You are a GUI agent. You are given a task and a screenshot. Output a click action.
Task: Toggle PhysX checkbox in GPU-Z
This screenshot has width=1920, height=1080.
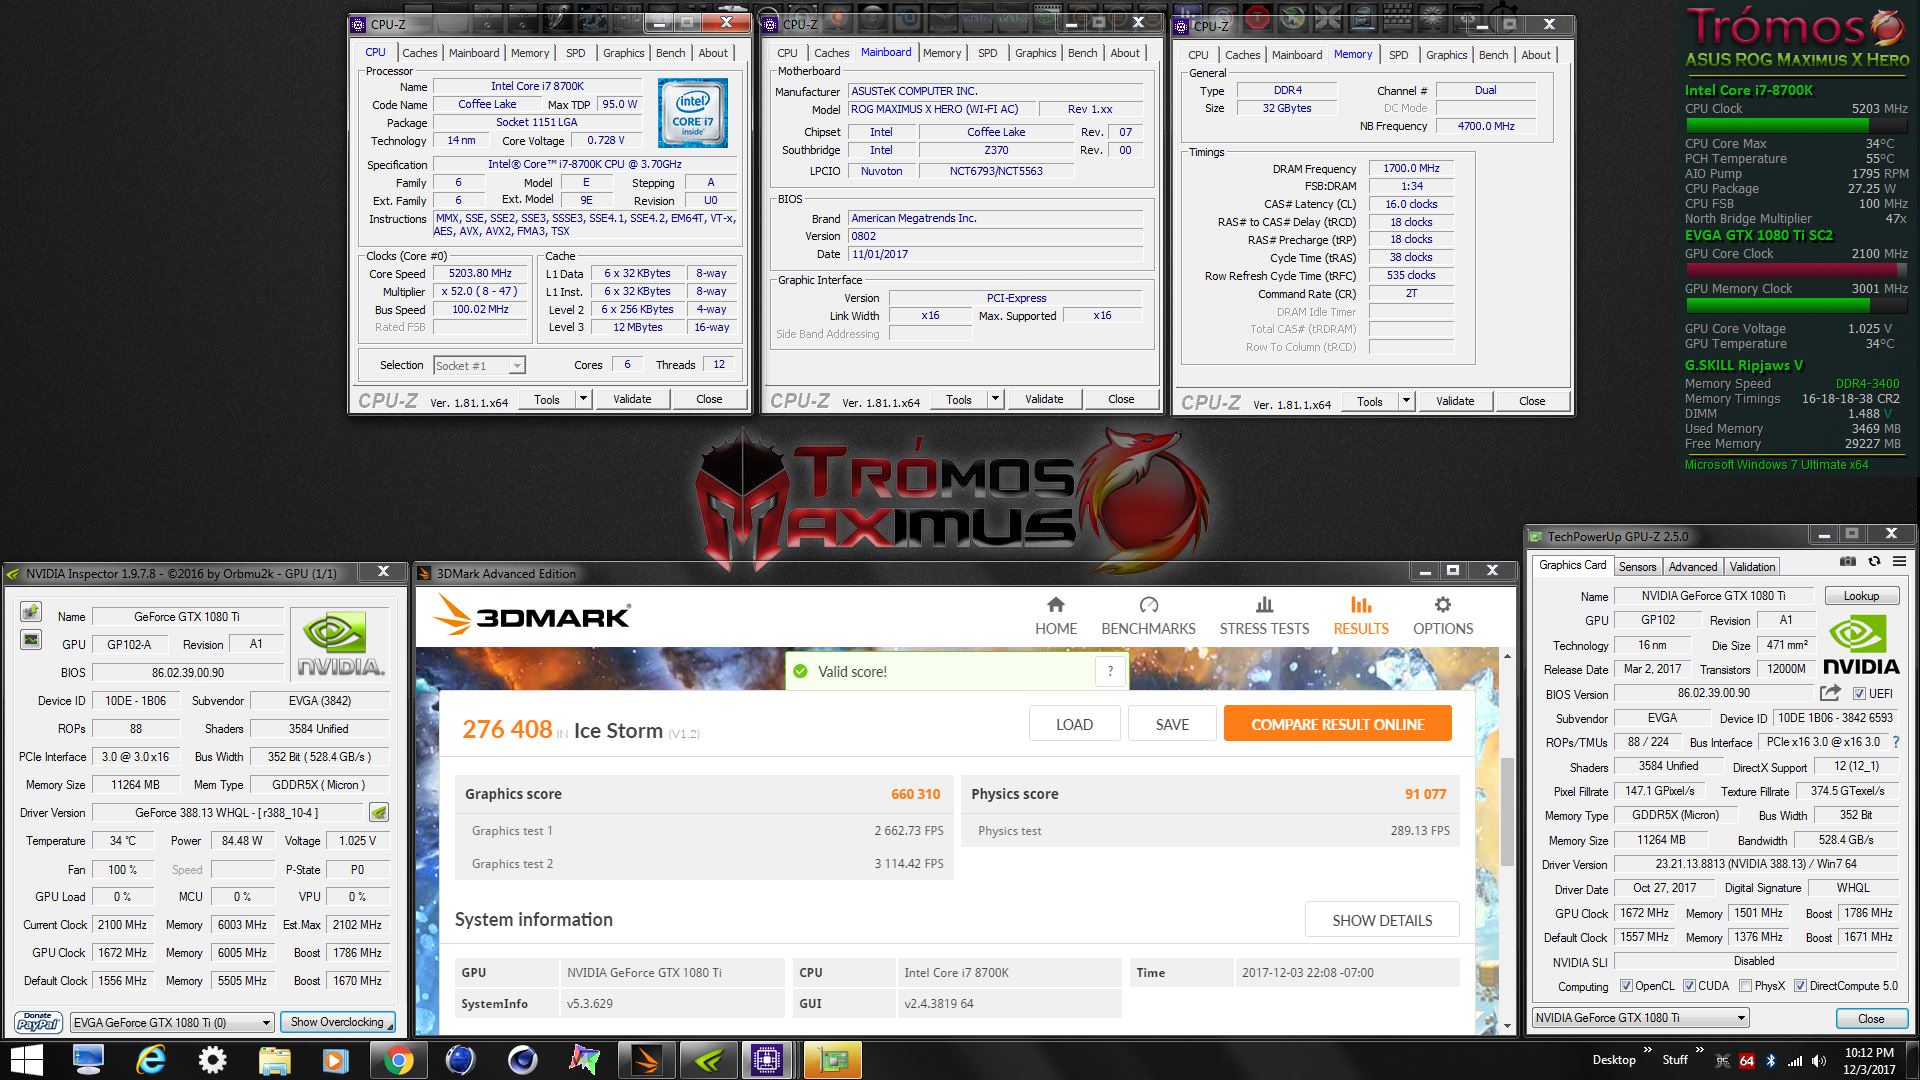1745,986
